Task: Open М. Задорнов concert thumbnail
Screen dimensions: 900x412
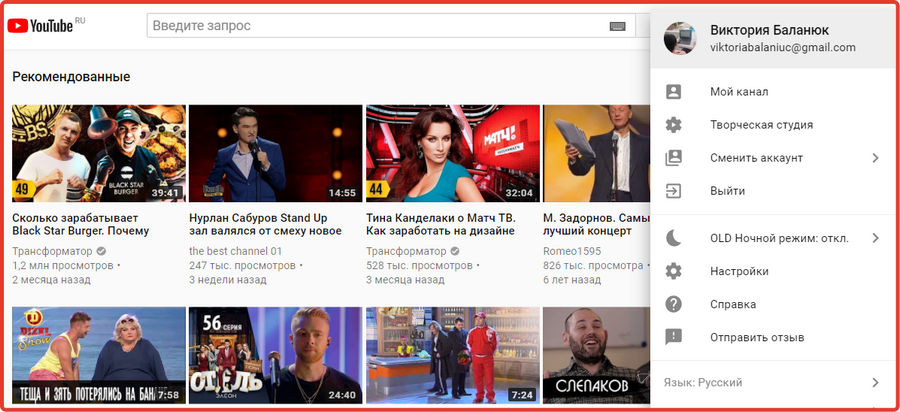Action: [x=597, y=153]
